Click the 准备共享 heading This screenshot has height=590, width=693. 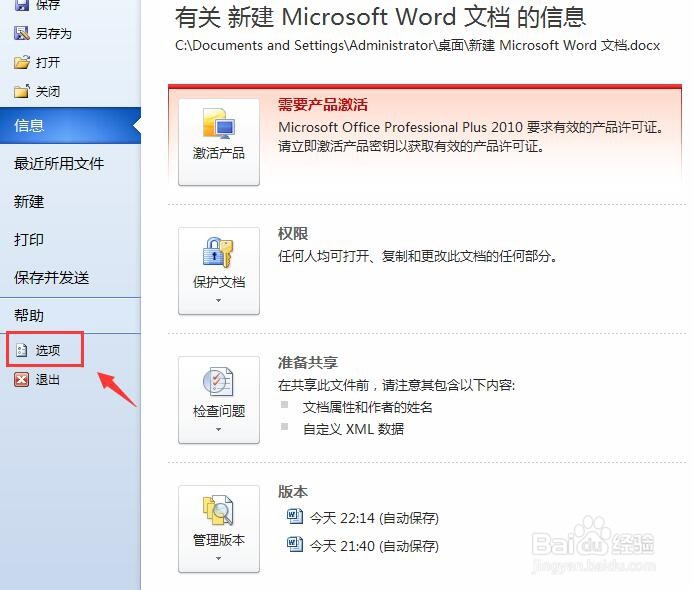[308, 362]
